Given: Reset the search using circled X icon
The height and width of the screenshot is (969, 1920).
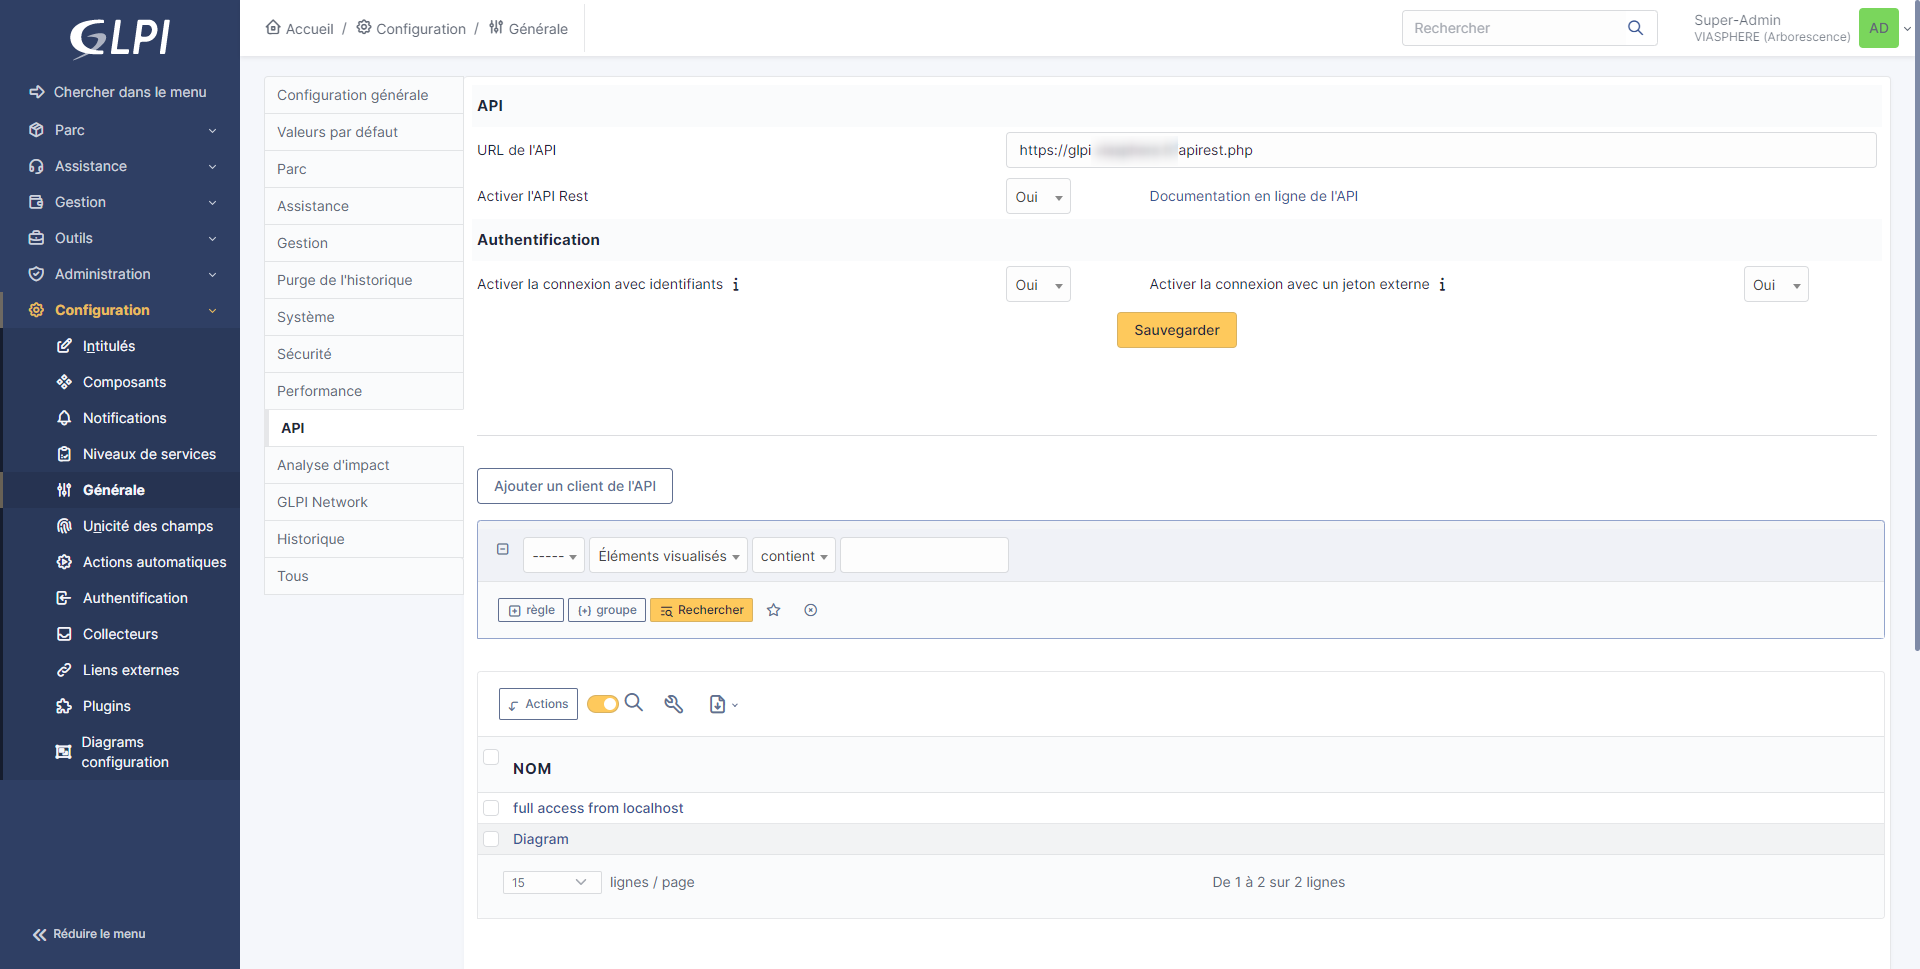Looking at the screenshot, I should coord(810,609).
